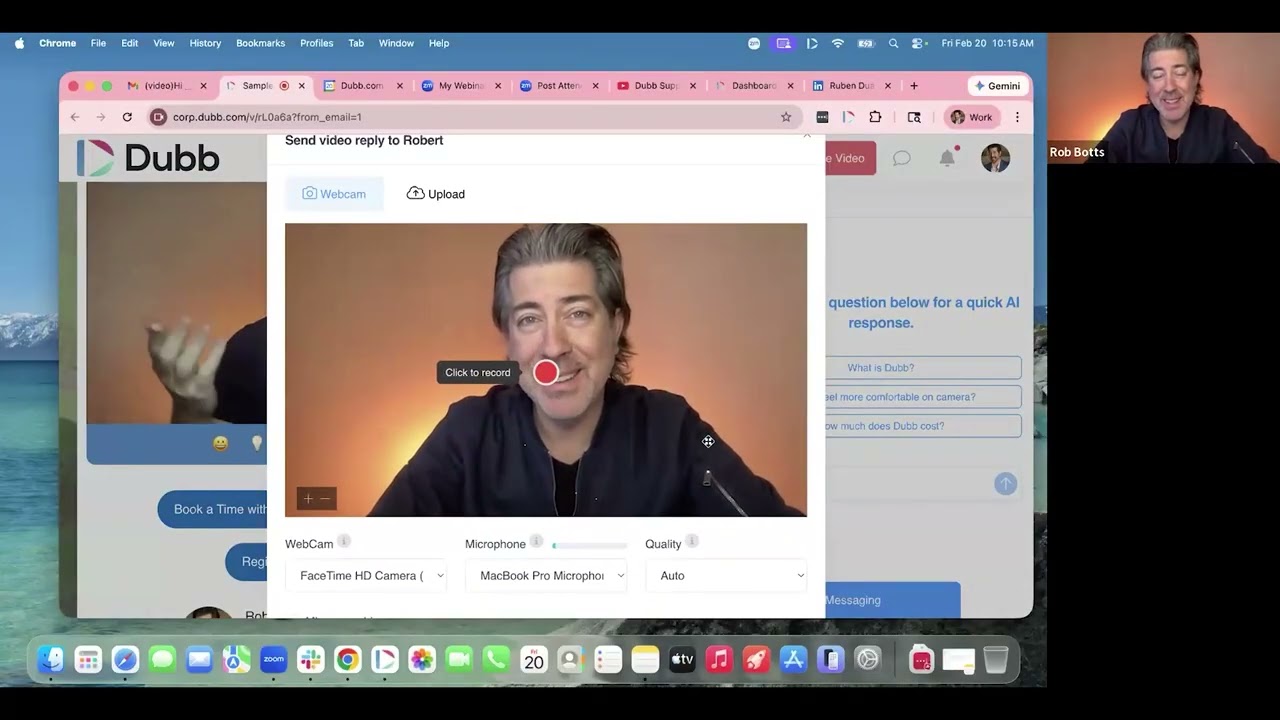Open the Chrome extensions puzzle icon
This screenshot has height=720, width=1280.
click(875, 117)
